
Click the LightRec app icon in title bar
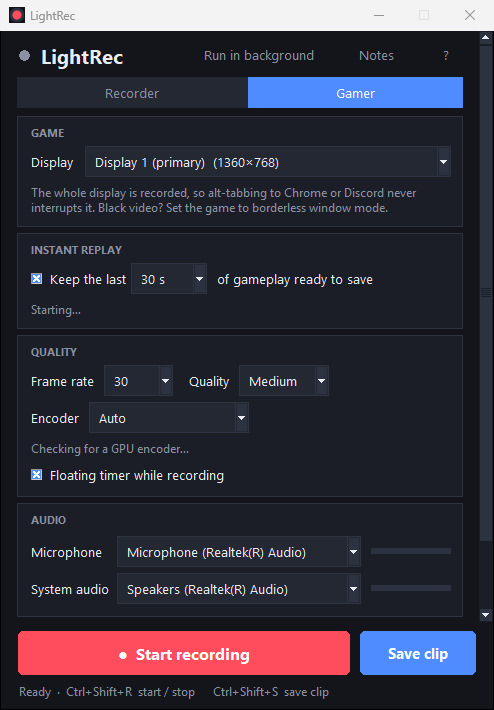point(17,15)
